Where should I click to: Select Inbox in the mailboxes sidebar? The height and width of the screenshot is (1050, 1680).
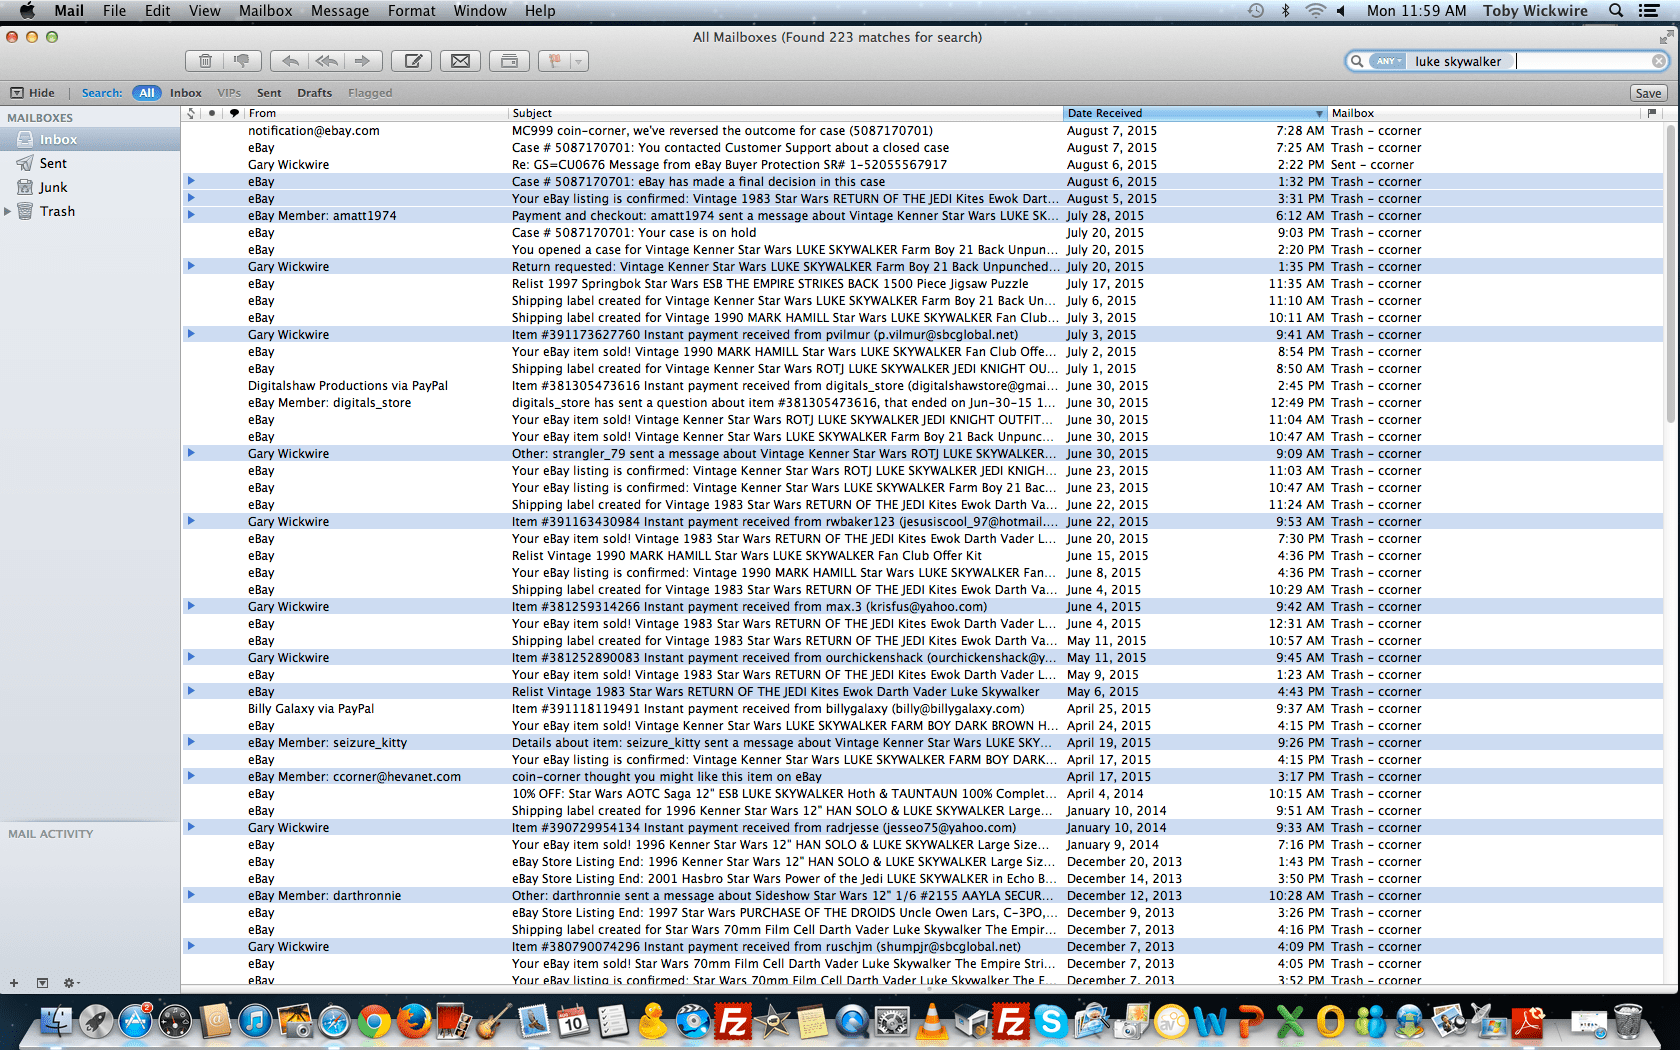90,139
